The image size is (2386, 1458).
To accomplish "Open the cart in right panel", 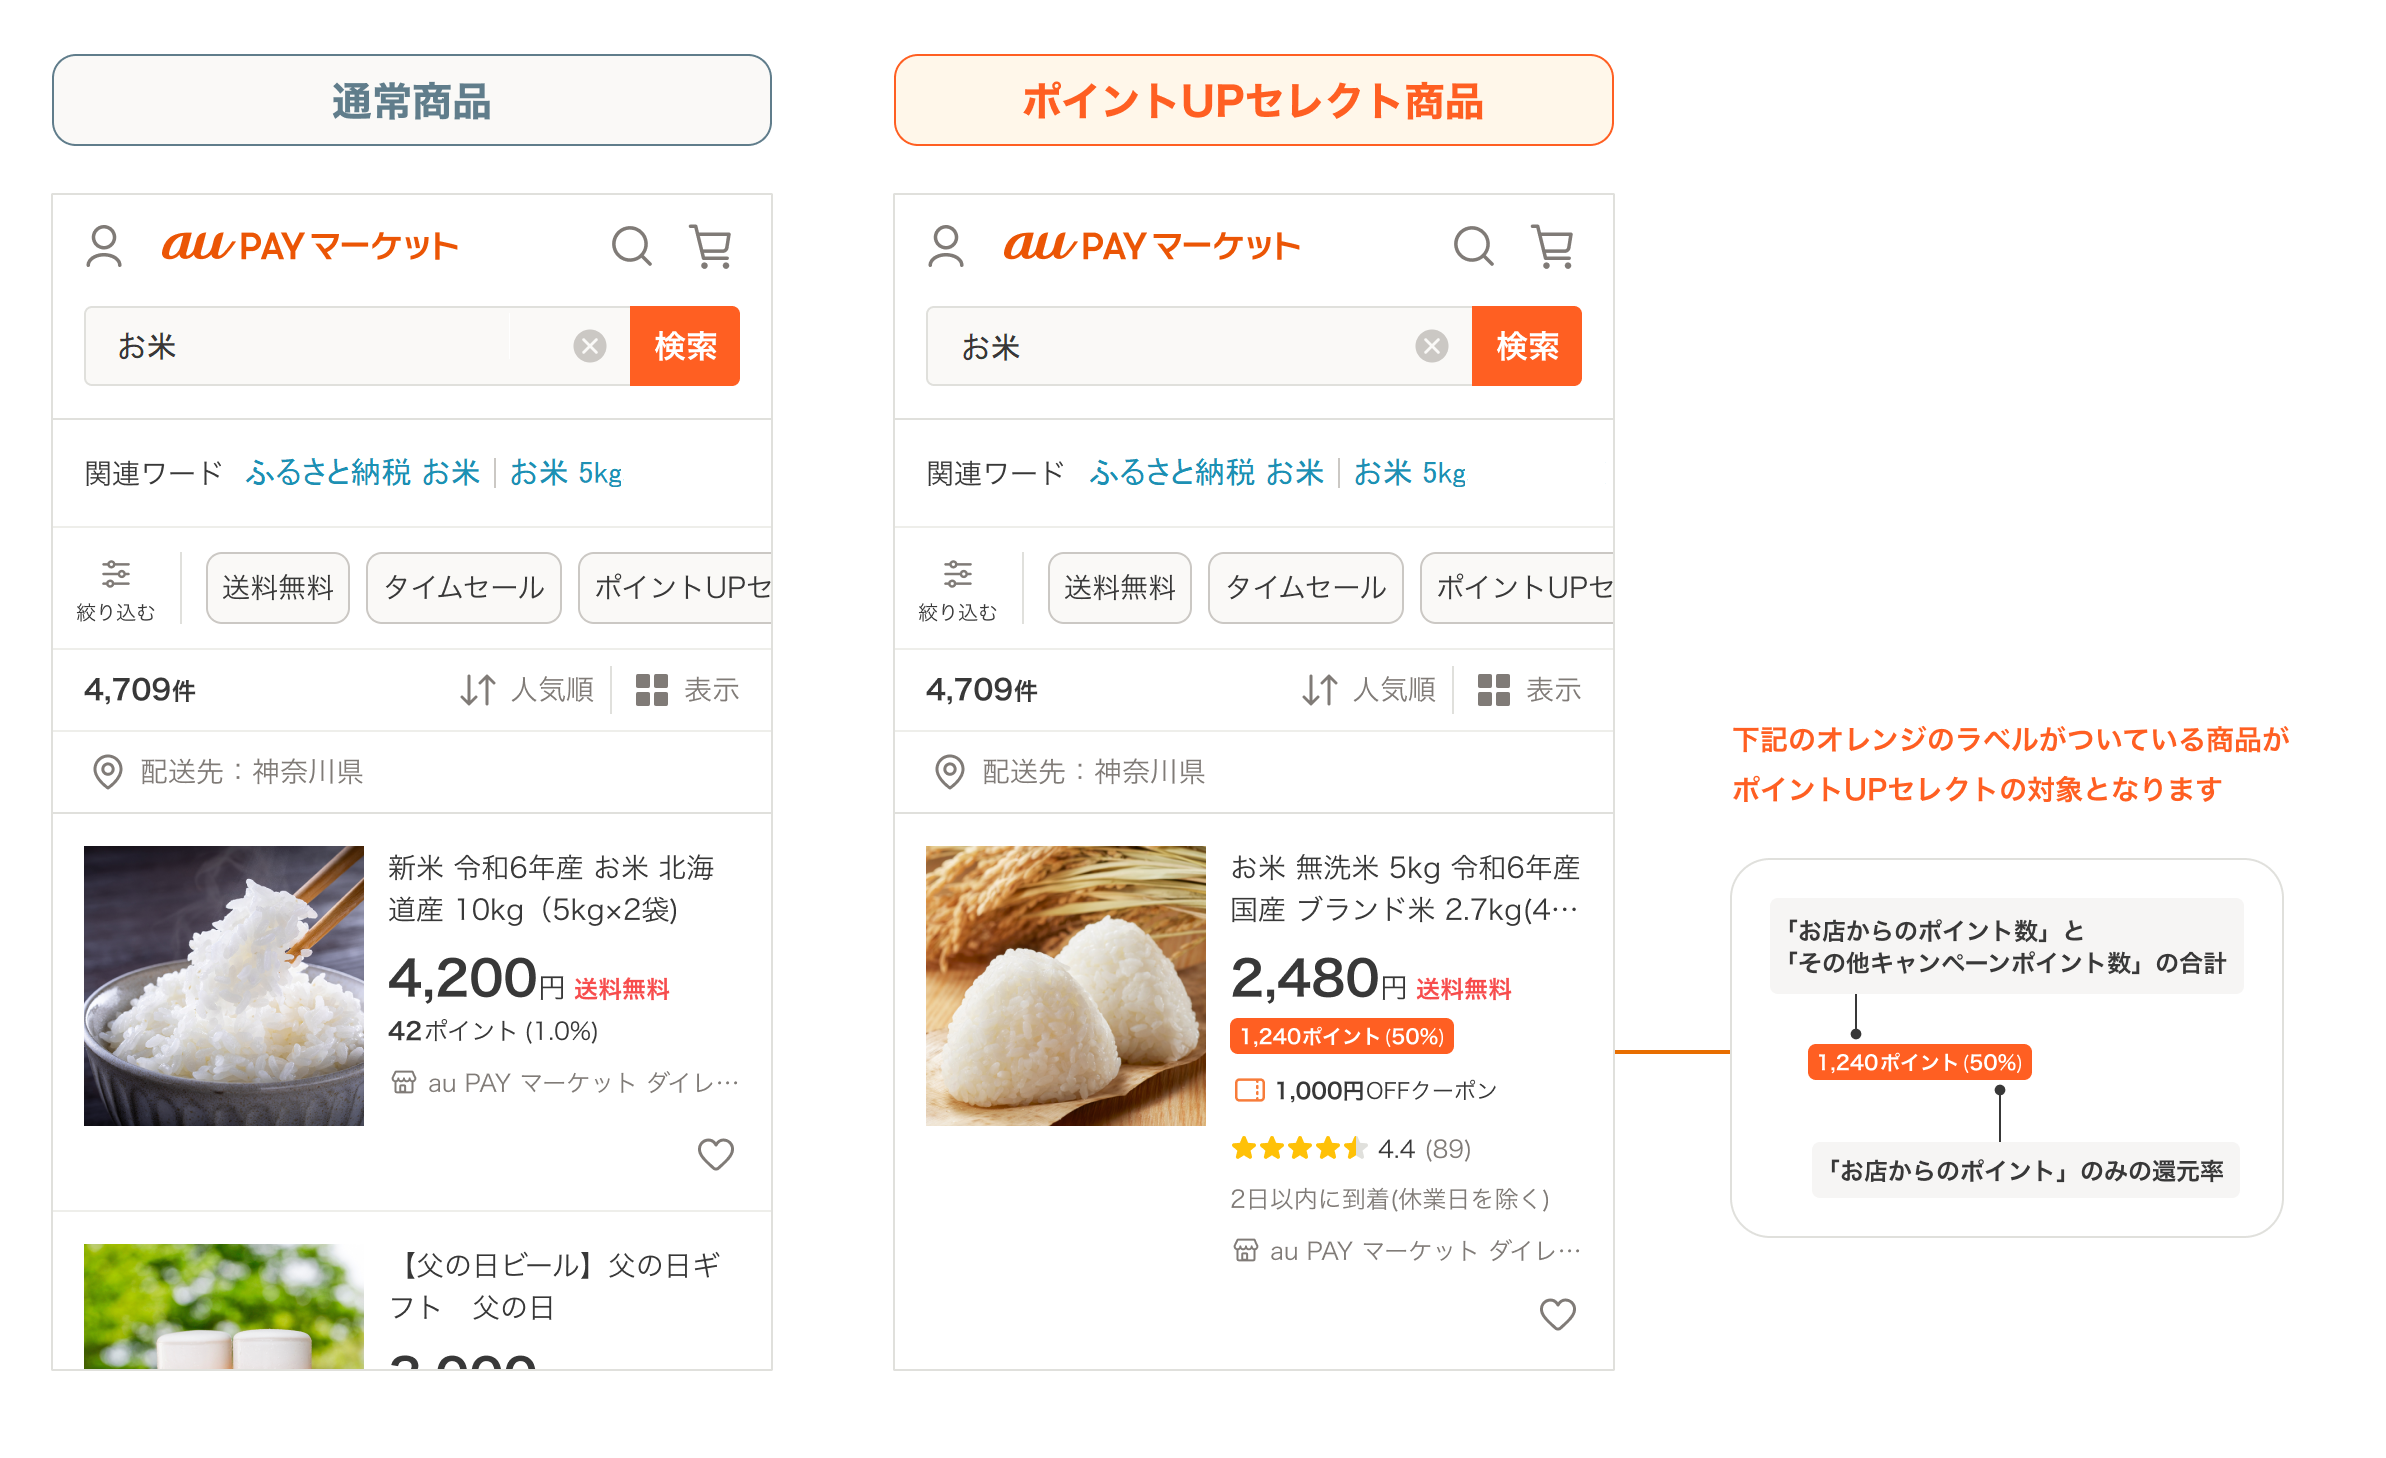I will 1552,246.
